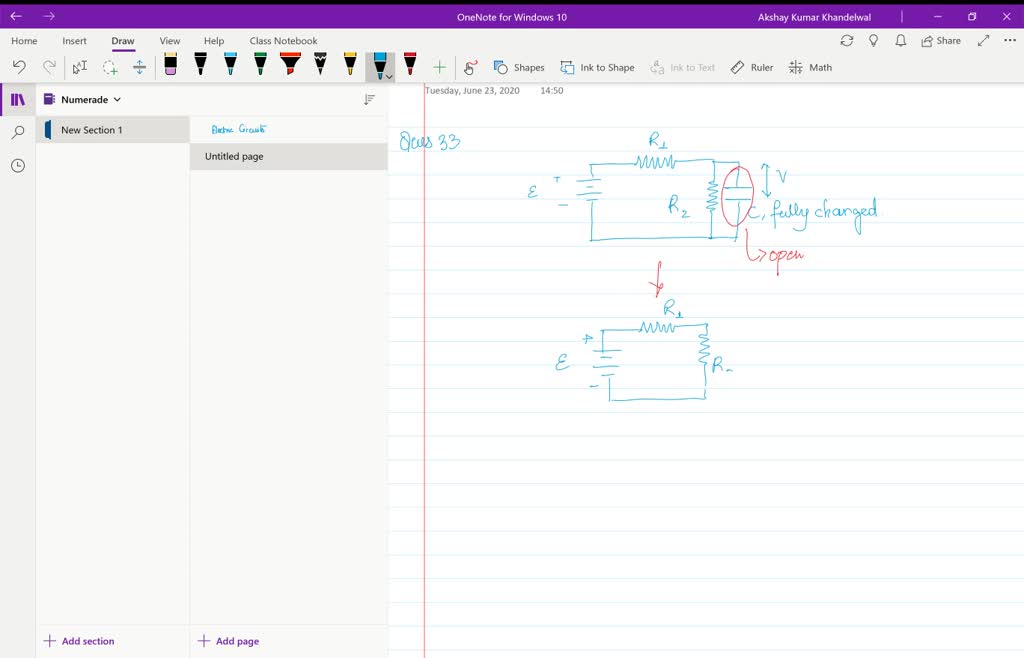Open the page sort options
This screenshot has height=658, width=1024.
pyautogui.click(x=368, y=99)
